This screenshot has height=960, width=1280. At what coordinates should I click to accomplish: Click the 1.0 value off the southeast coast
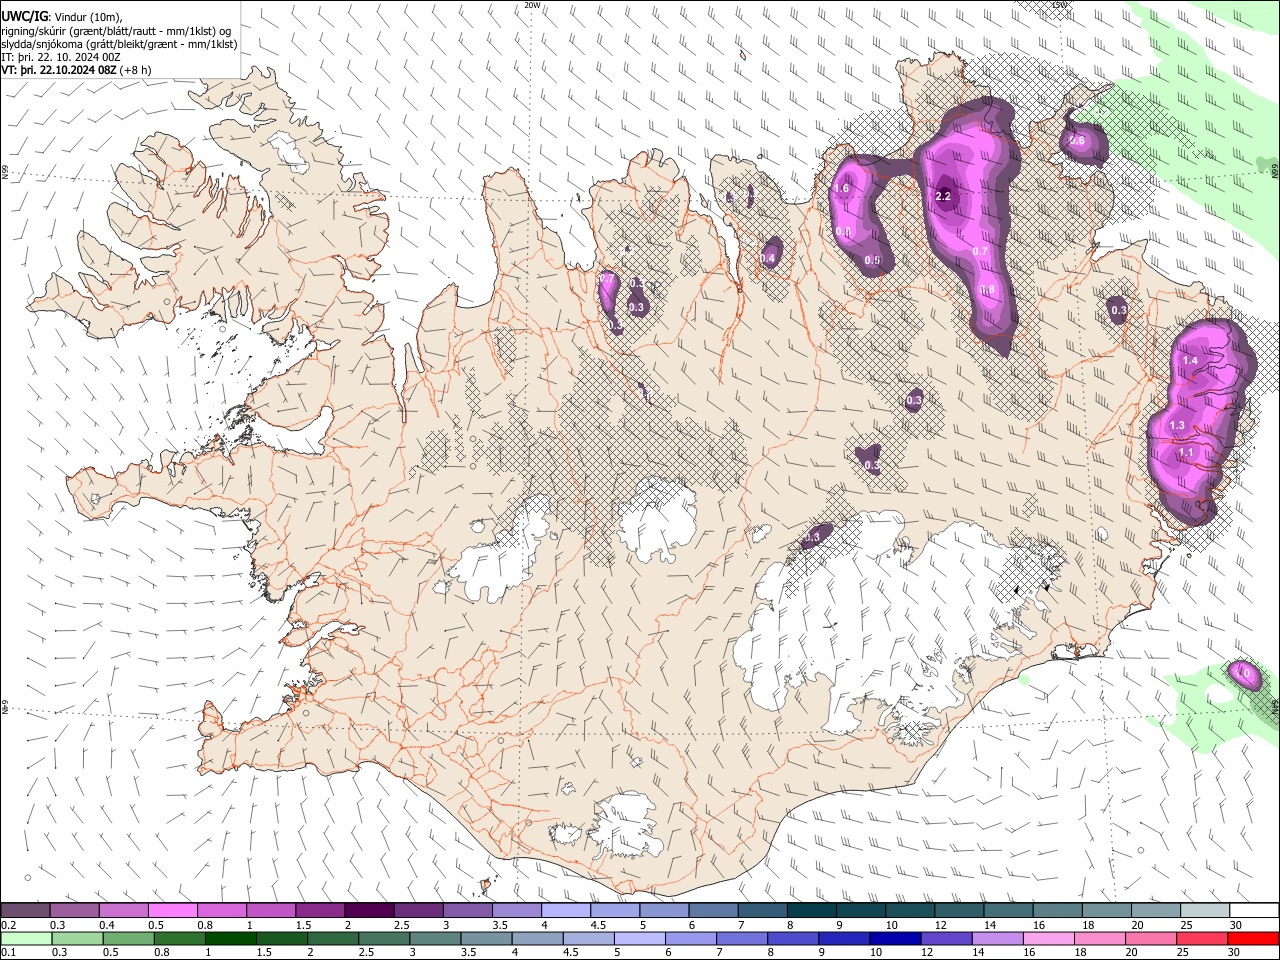pos(1243,674)
